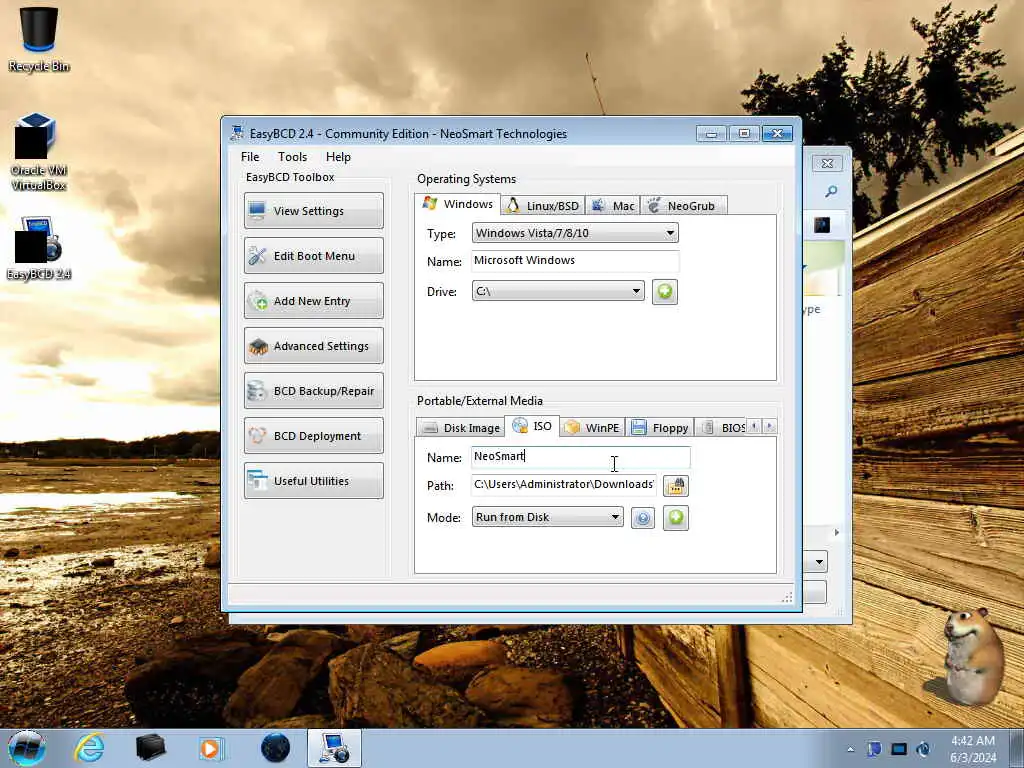Click the search icon in background window

tap(831, 191)
